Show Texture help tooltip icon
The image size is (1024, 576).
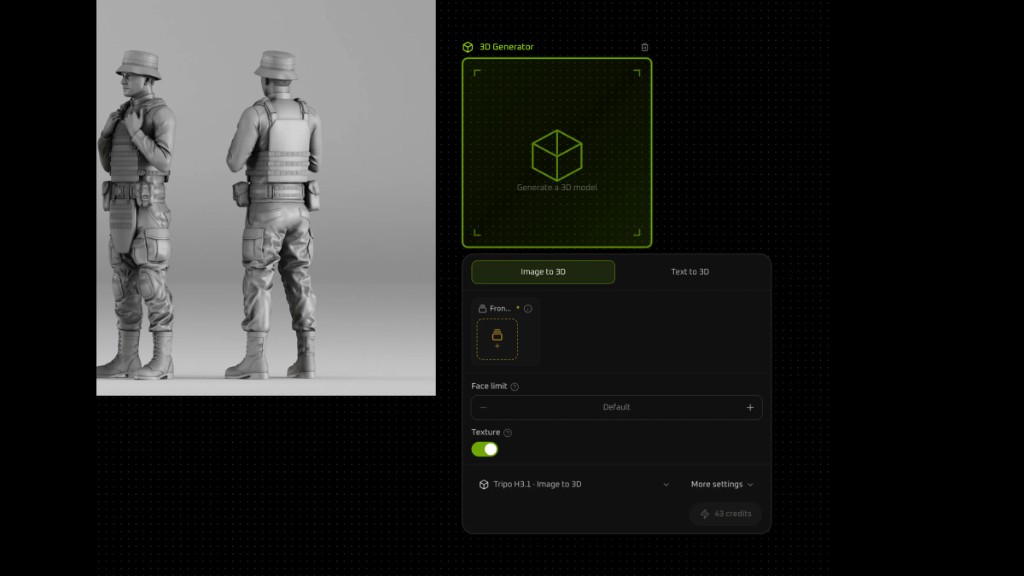(x=507, y=432)
